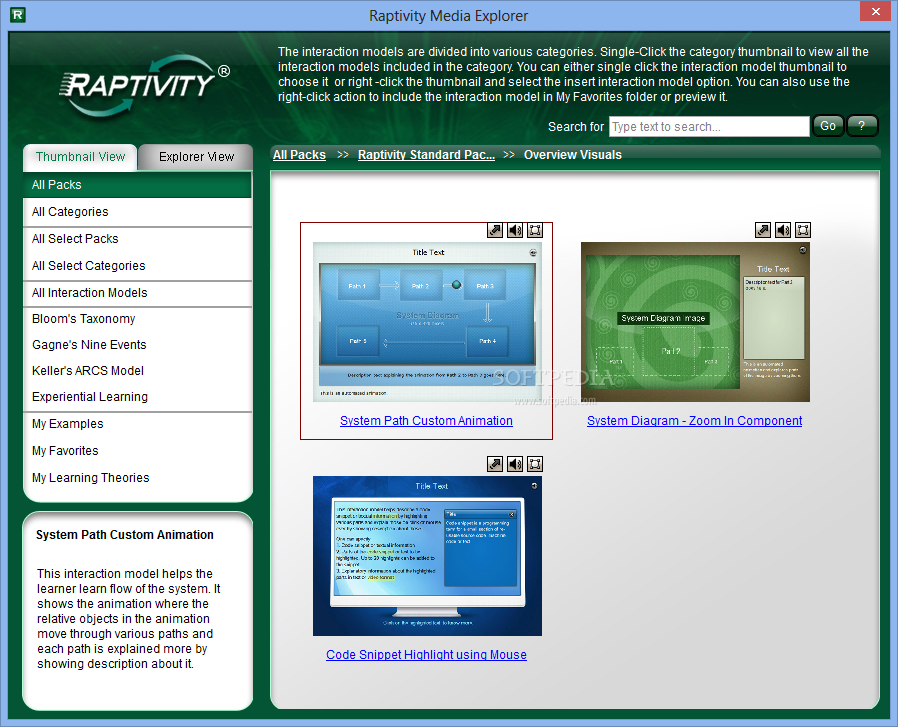Open help with the question mark button
The height and width of the screenshot is (727, 898).
862,126
